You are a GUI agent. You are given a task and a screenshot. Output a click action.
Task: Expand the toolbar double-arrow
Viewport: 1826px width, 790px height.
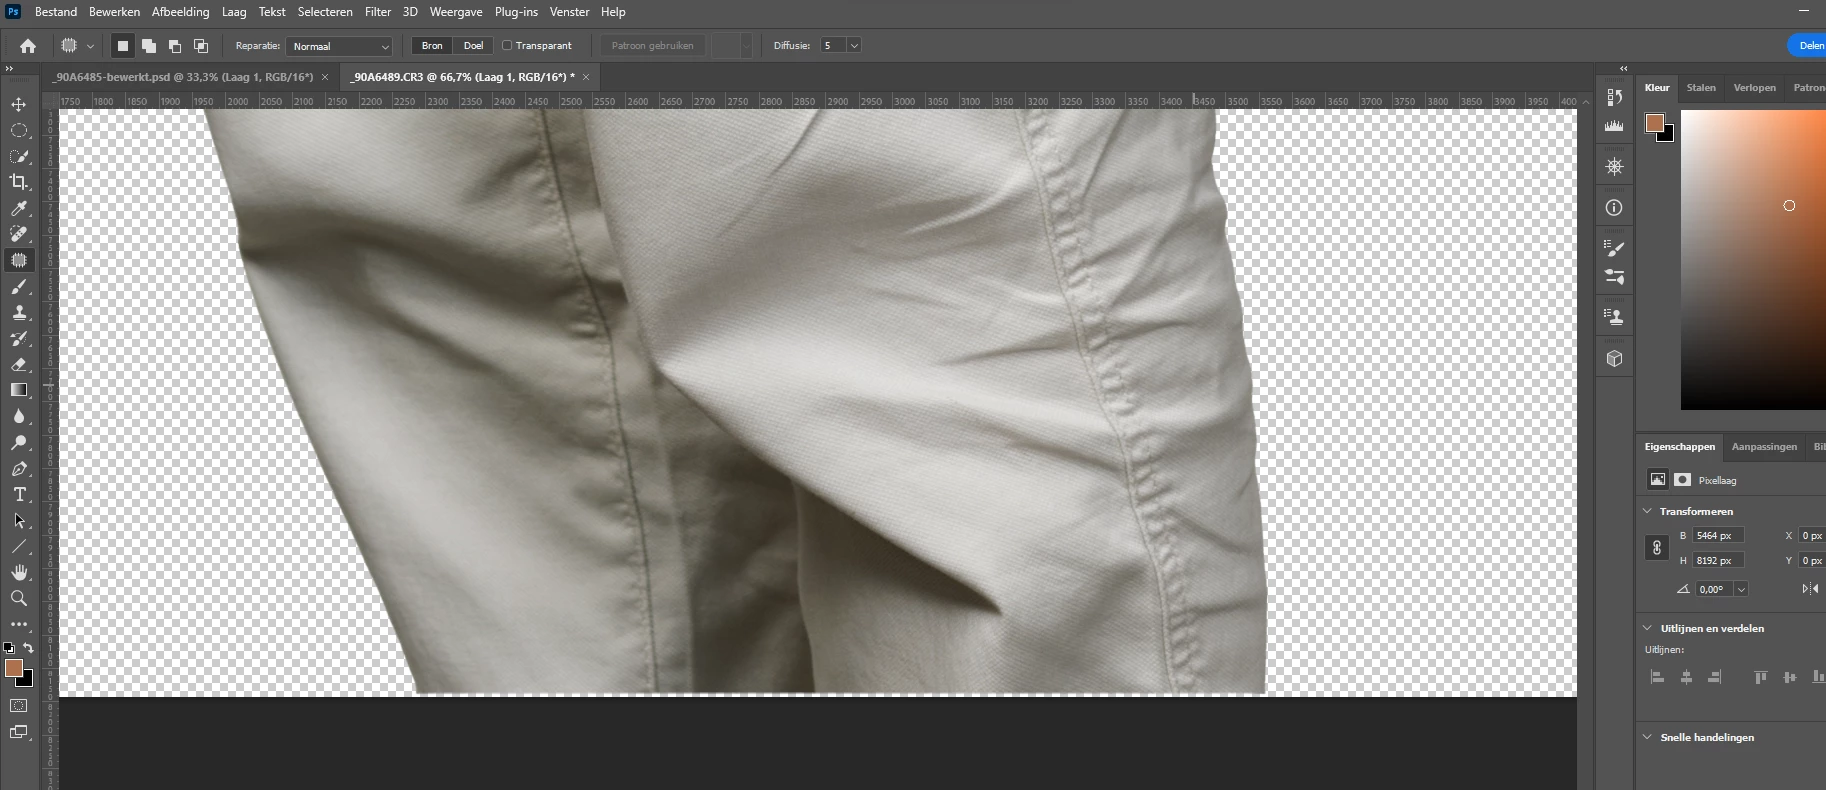pyautogui.click(x=9, y=69)
